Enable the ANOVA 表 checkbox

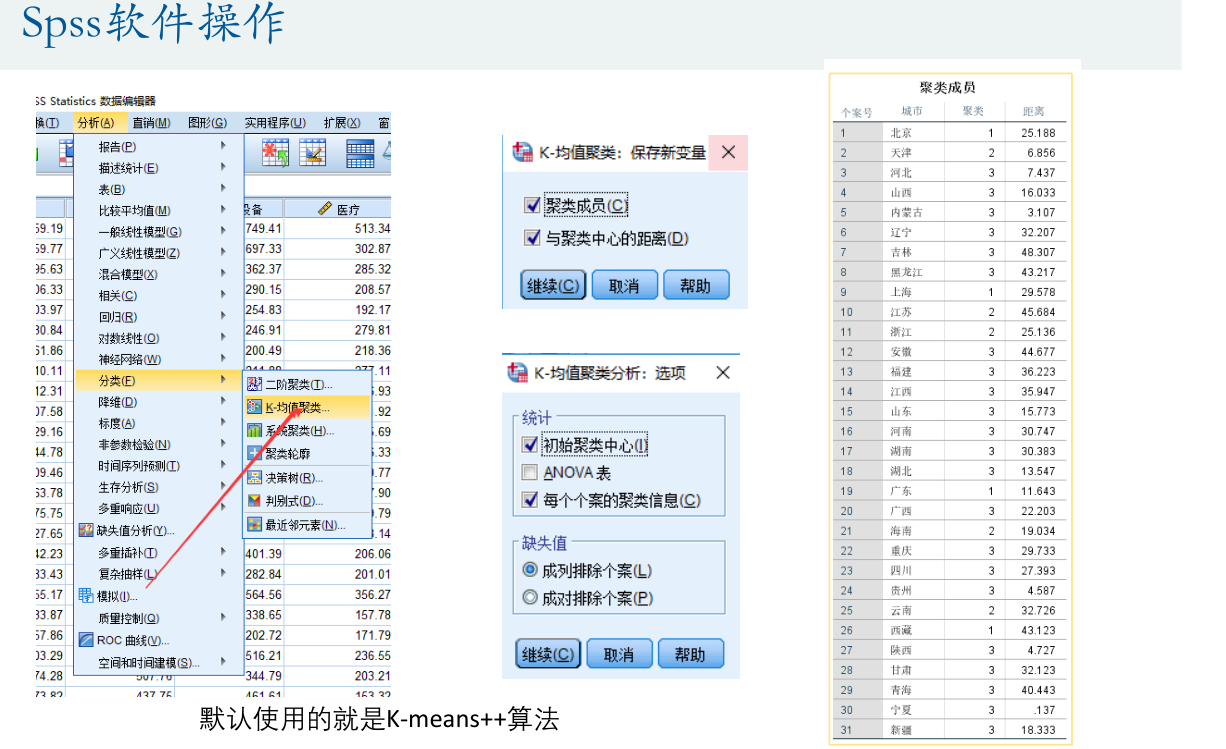(530, 472)
